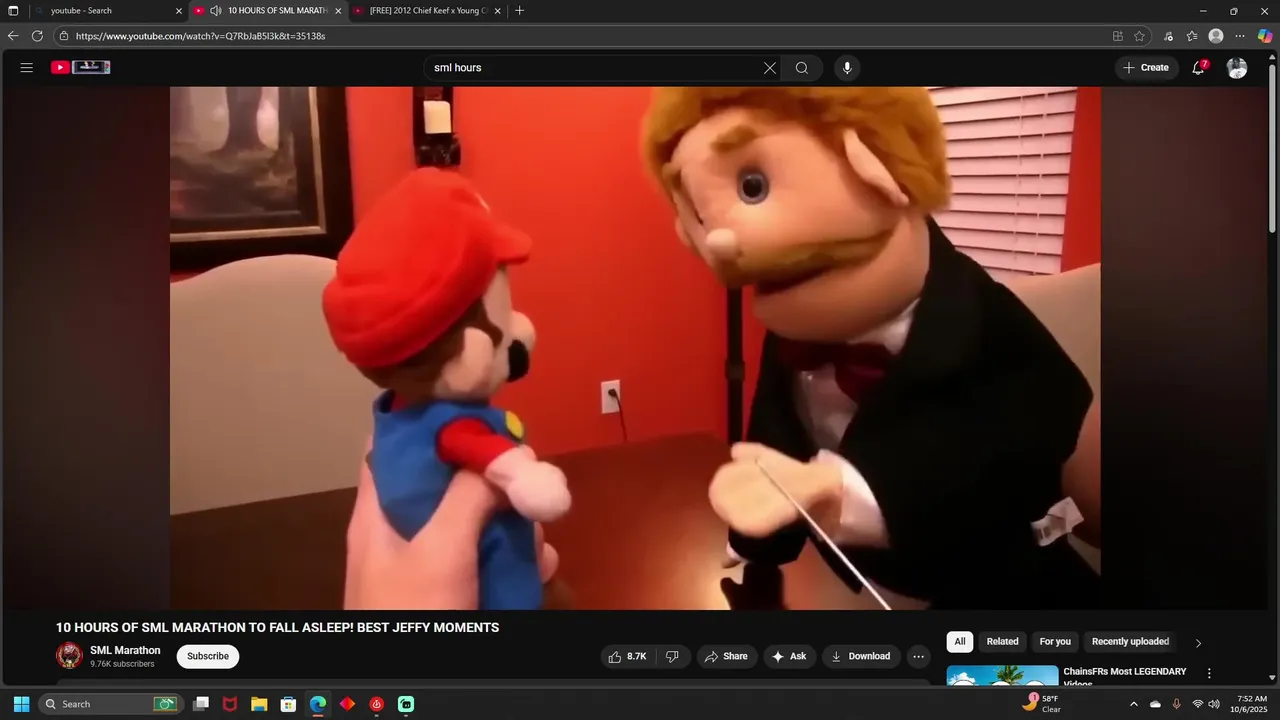Share the video
The image size is (1280, 720).
[x=726, y=656]
